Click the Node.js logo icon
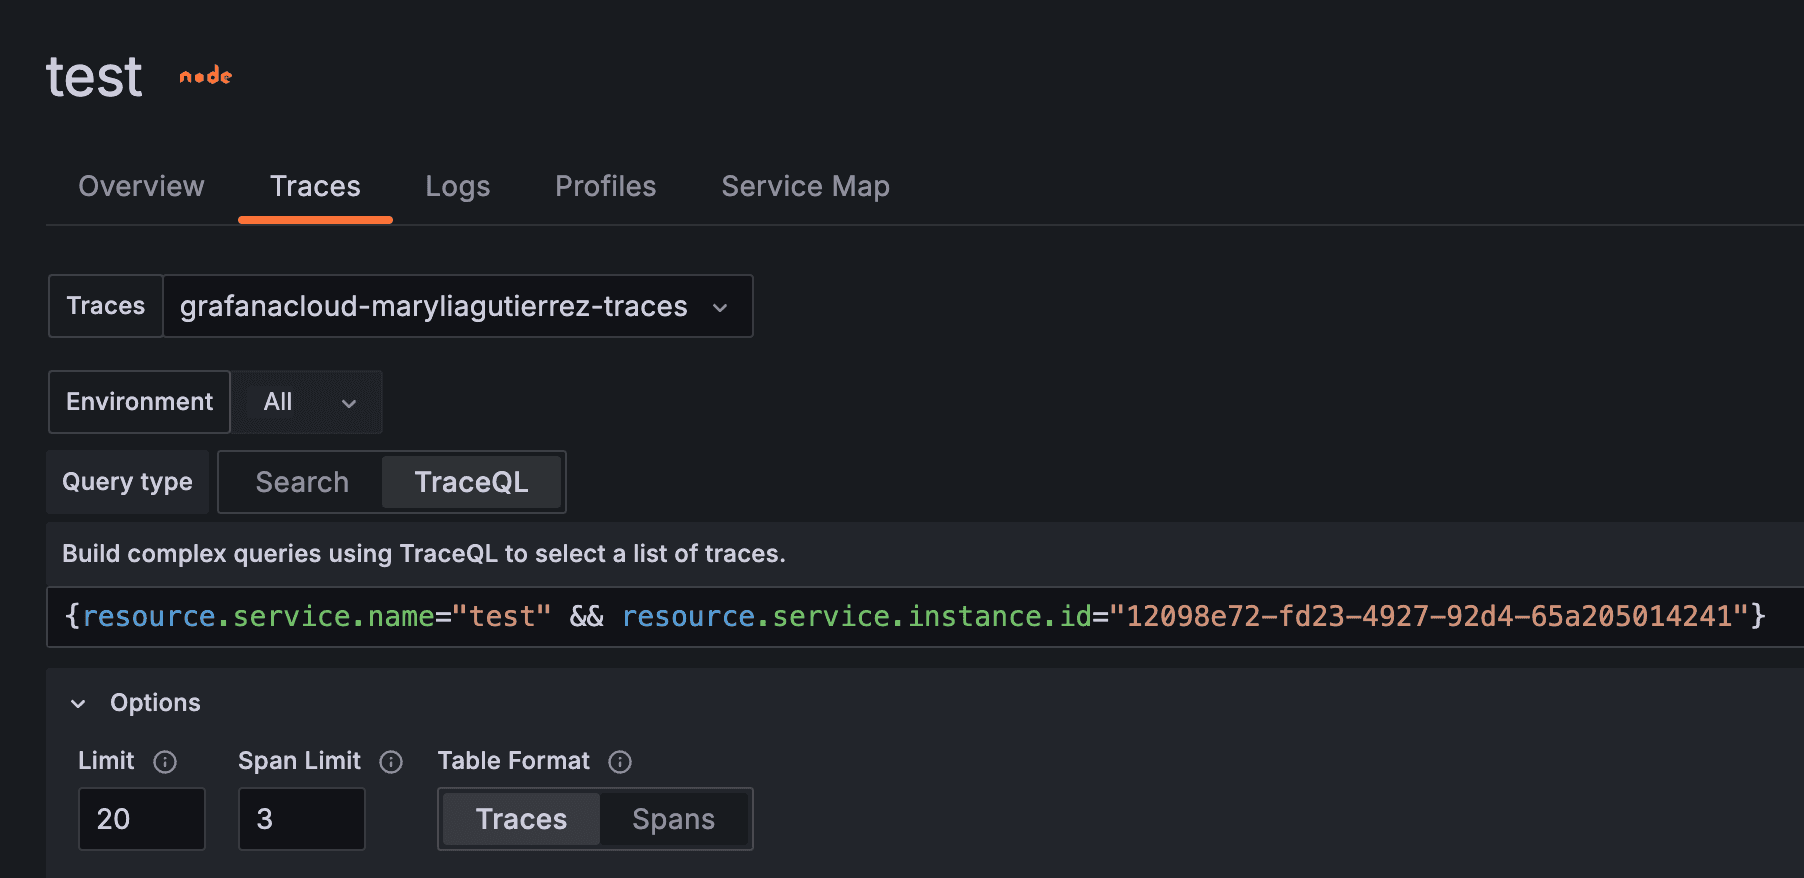The width and height of the screenshot is (1804, 878). [x=206, y=76]
